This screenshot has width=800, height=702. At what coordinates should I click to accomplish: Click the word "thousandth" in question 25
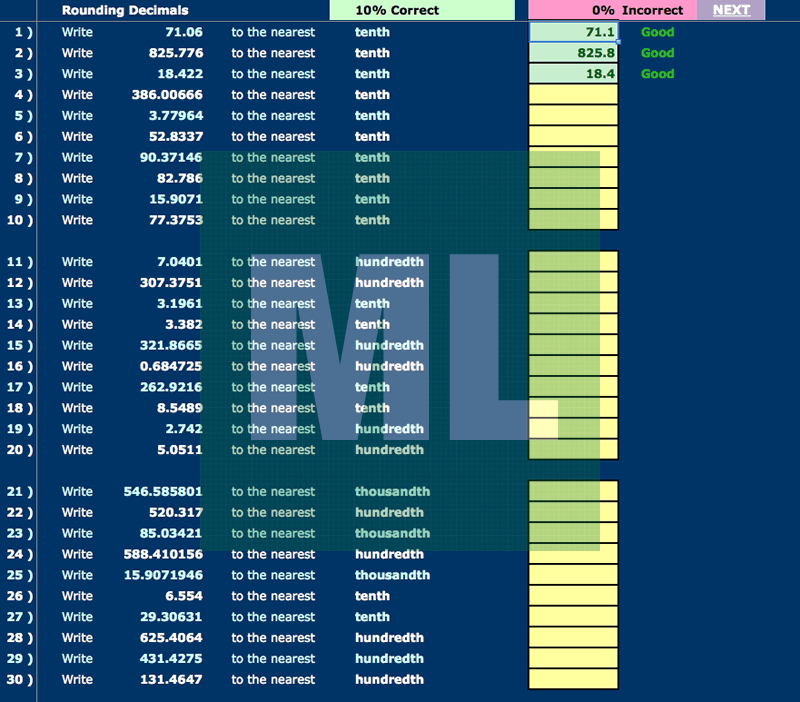point(392,575)
